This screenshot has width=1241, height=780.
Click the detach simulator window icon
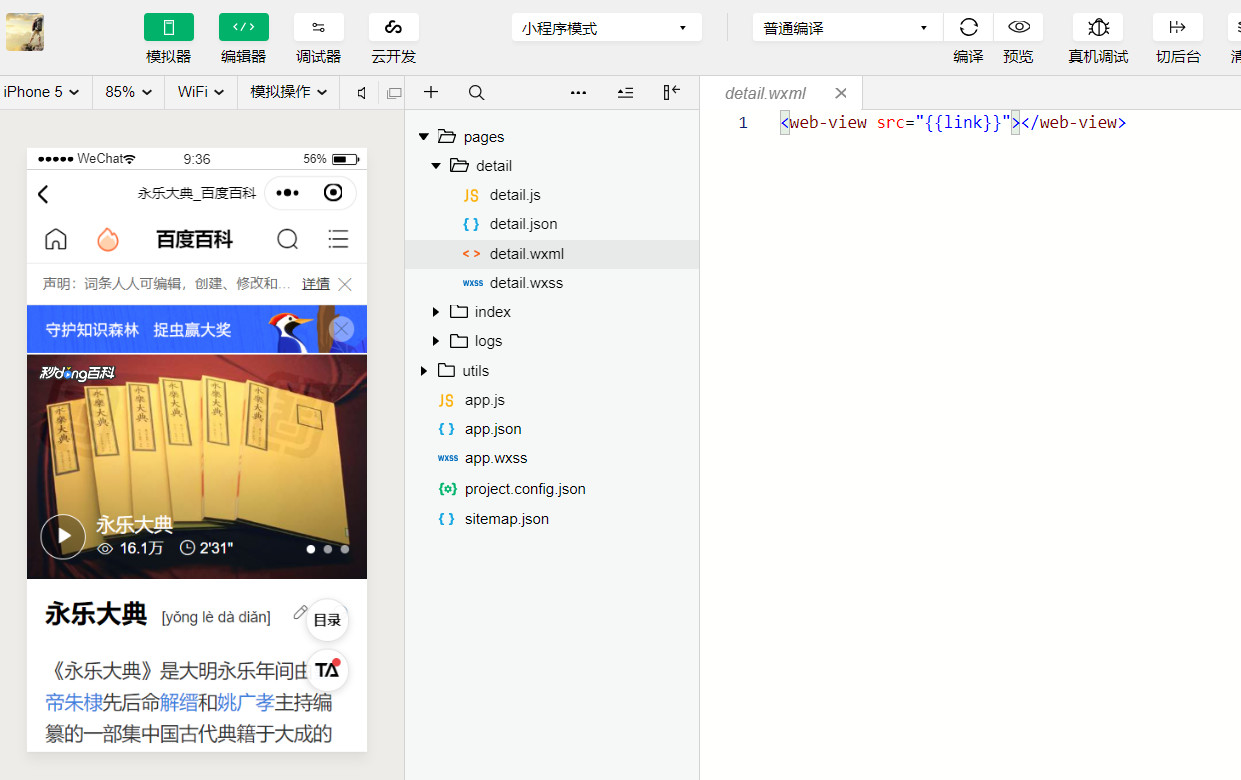[394, 93]
